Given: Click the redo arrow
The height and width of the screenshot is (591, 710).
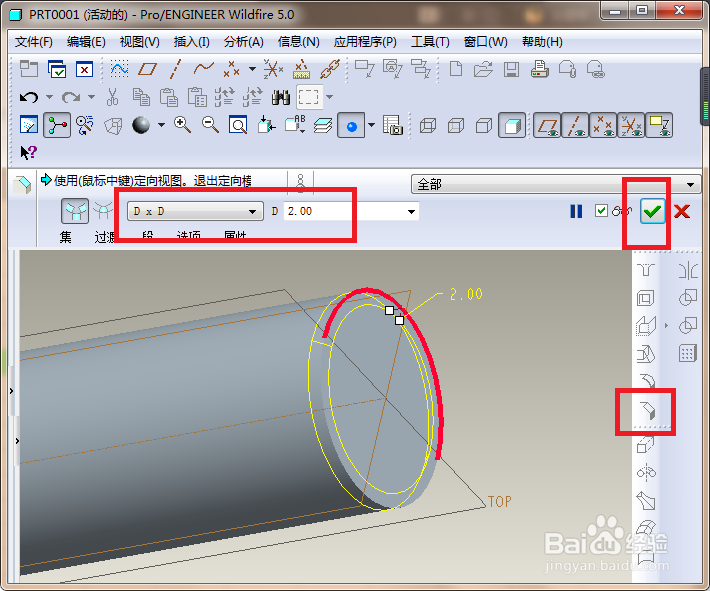Looking at the screenshot, I should point(71,97).
